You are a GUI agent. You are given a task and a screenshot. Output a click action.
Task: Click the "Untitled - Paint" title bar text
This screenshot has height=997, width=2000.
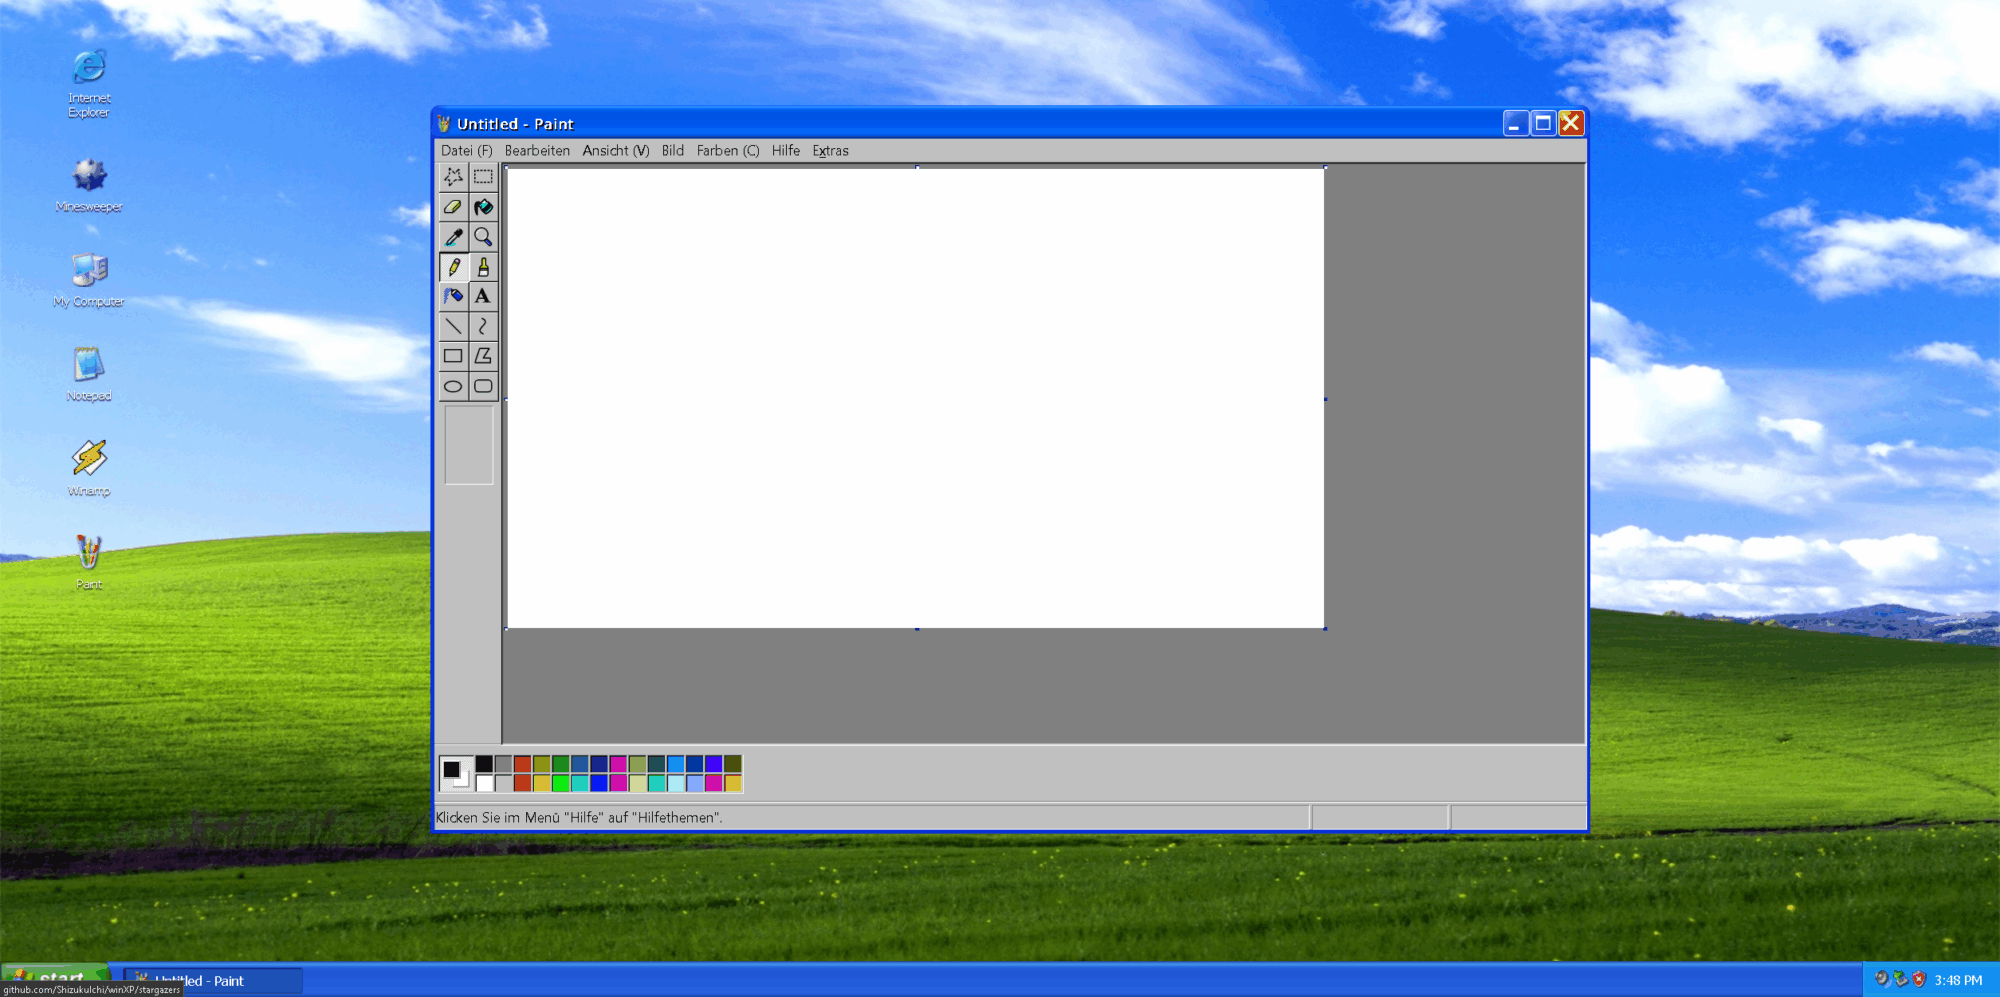click(515, 124)
